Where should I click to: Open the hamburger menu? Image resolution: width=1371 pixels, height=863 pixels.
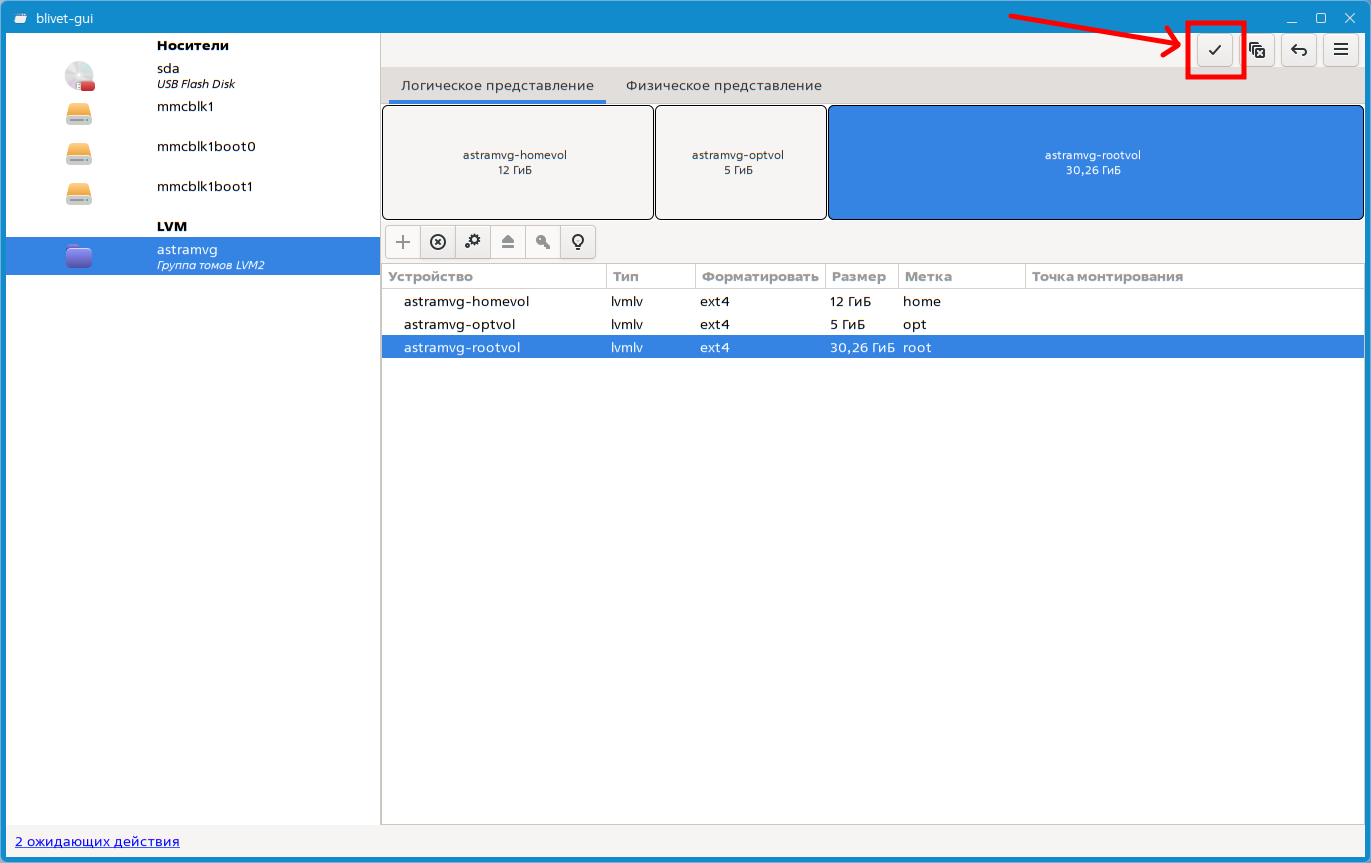[1341, 50]
